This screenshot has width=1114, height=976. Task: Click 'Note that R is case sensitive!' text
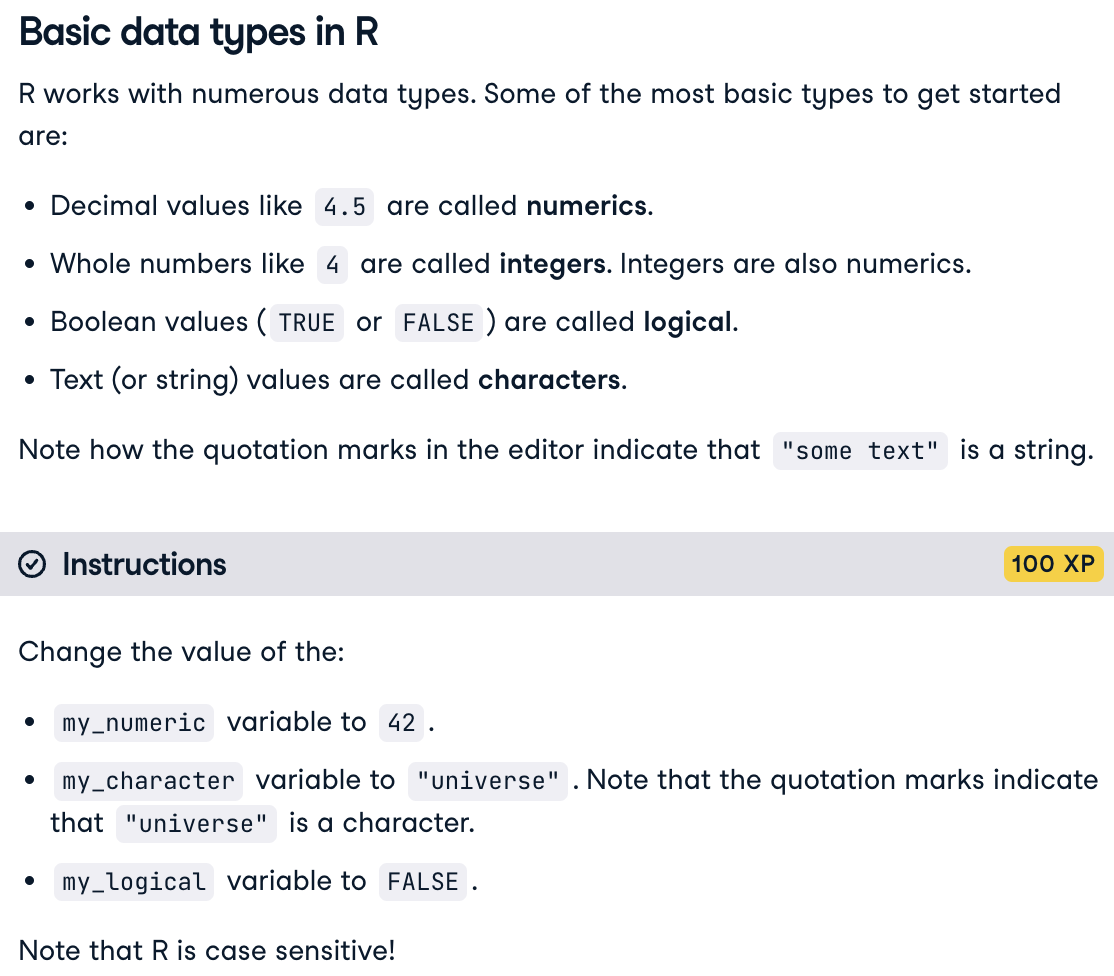pos(207,950)
